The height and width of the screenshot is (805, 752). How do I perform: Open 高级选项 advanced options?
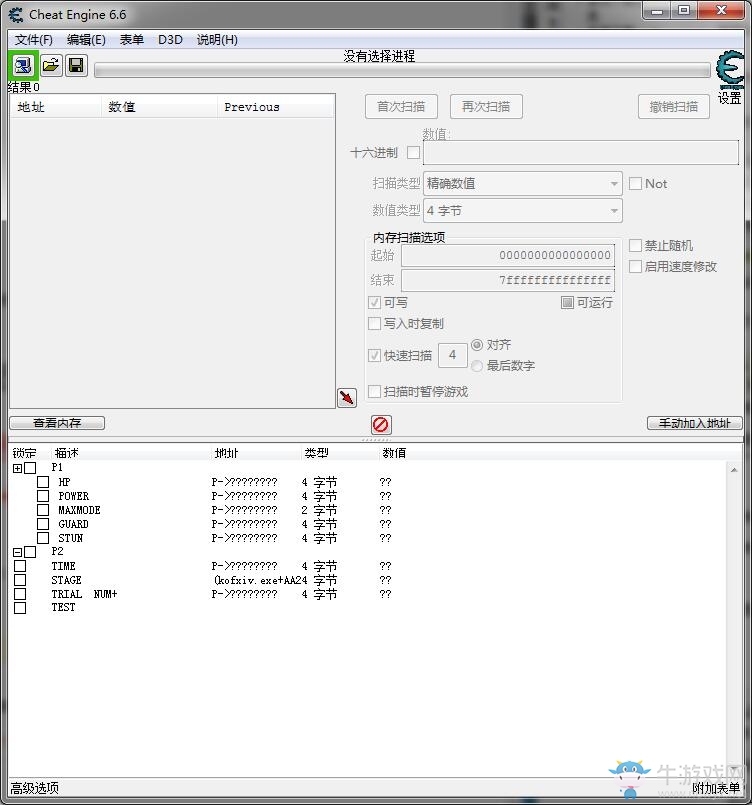click(x=34, y=788)
